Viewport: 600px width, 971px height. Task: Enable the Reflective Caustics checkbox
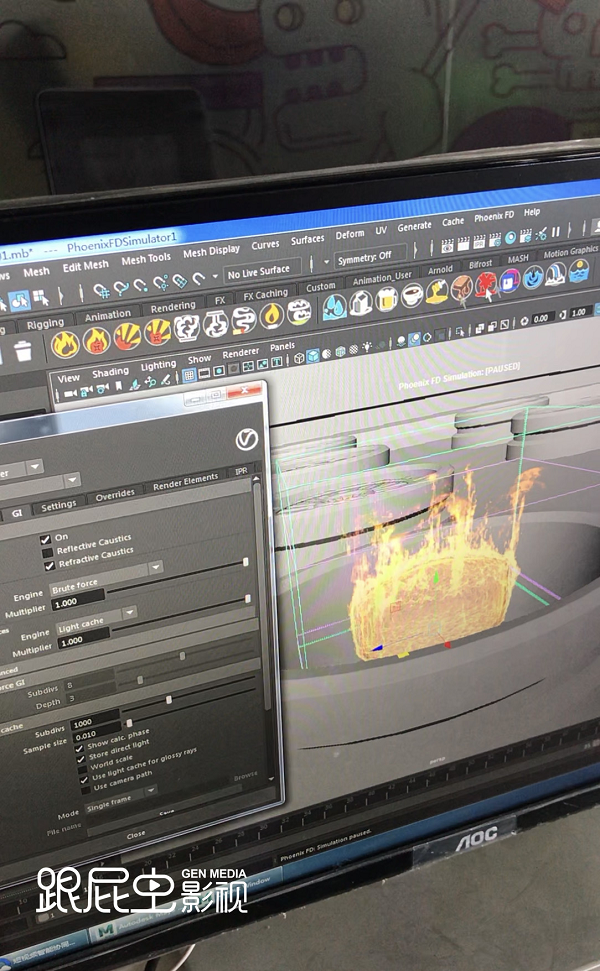[x=47, y=553]
